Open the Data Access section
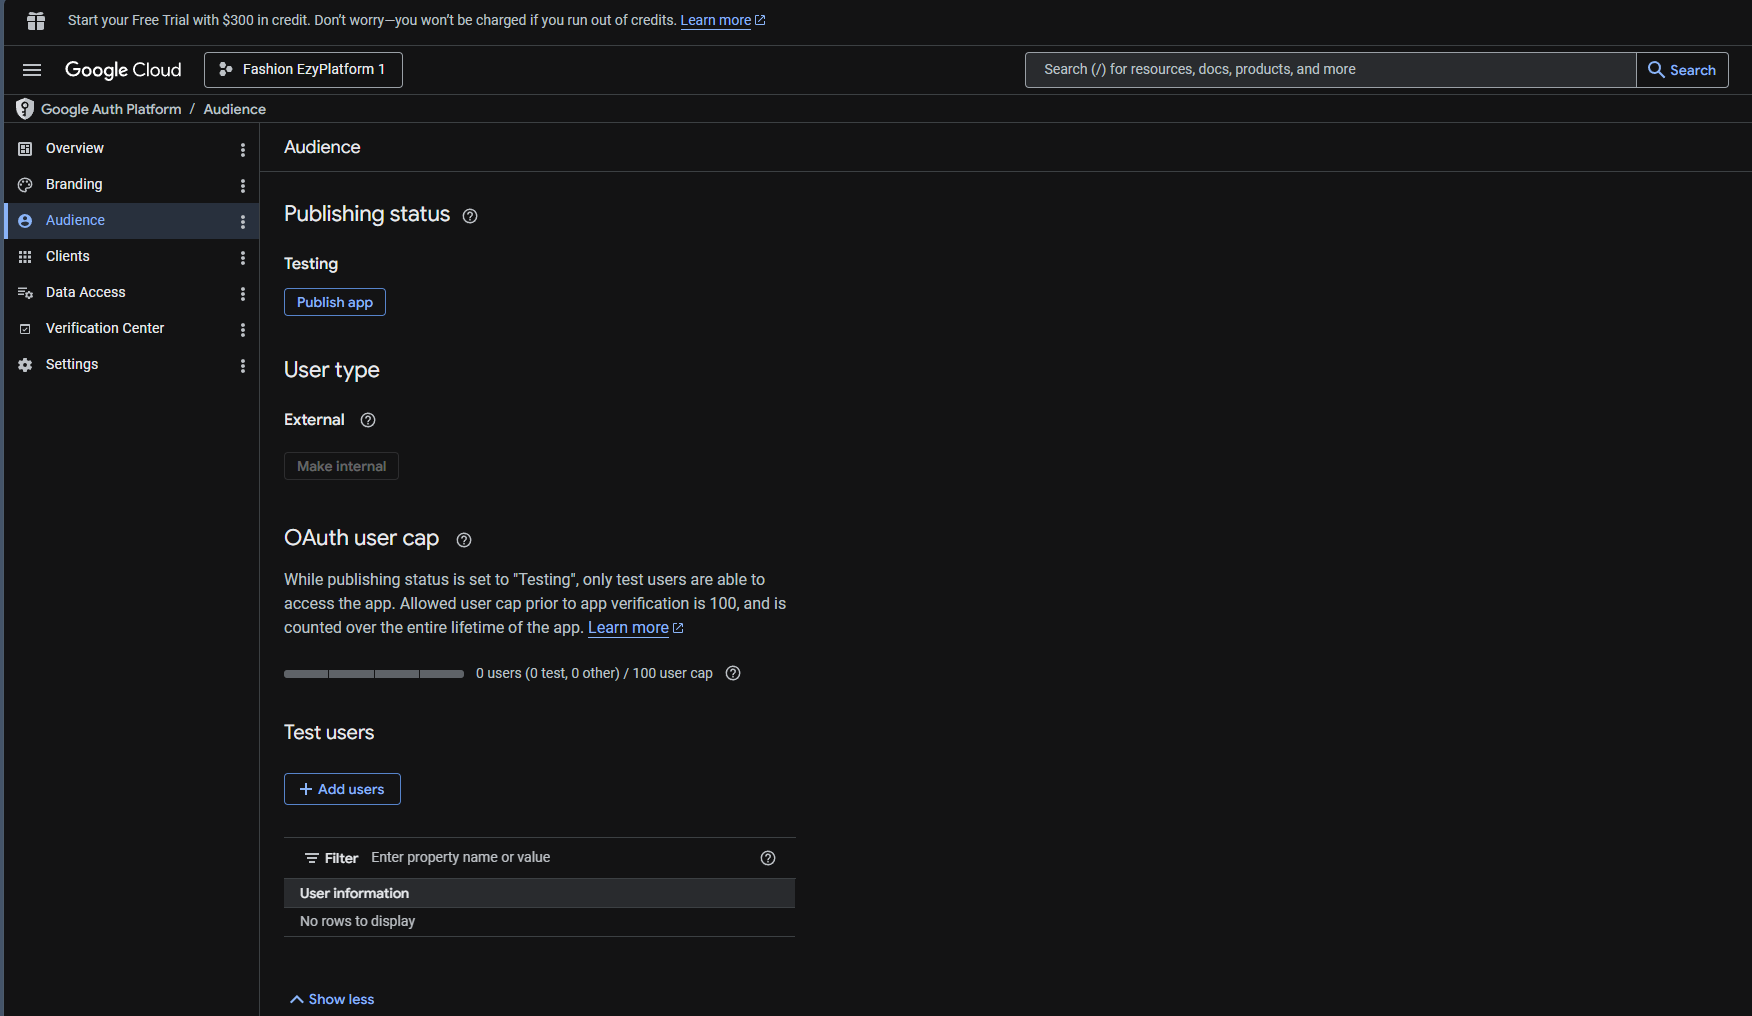The width and height of the screenshot is (1752, 1016). point(86,292)
